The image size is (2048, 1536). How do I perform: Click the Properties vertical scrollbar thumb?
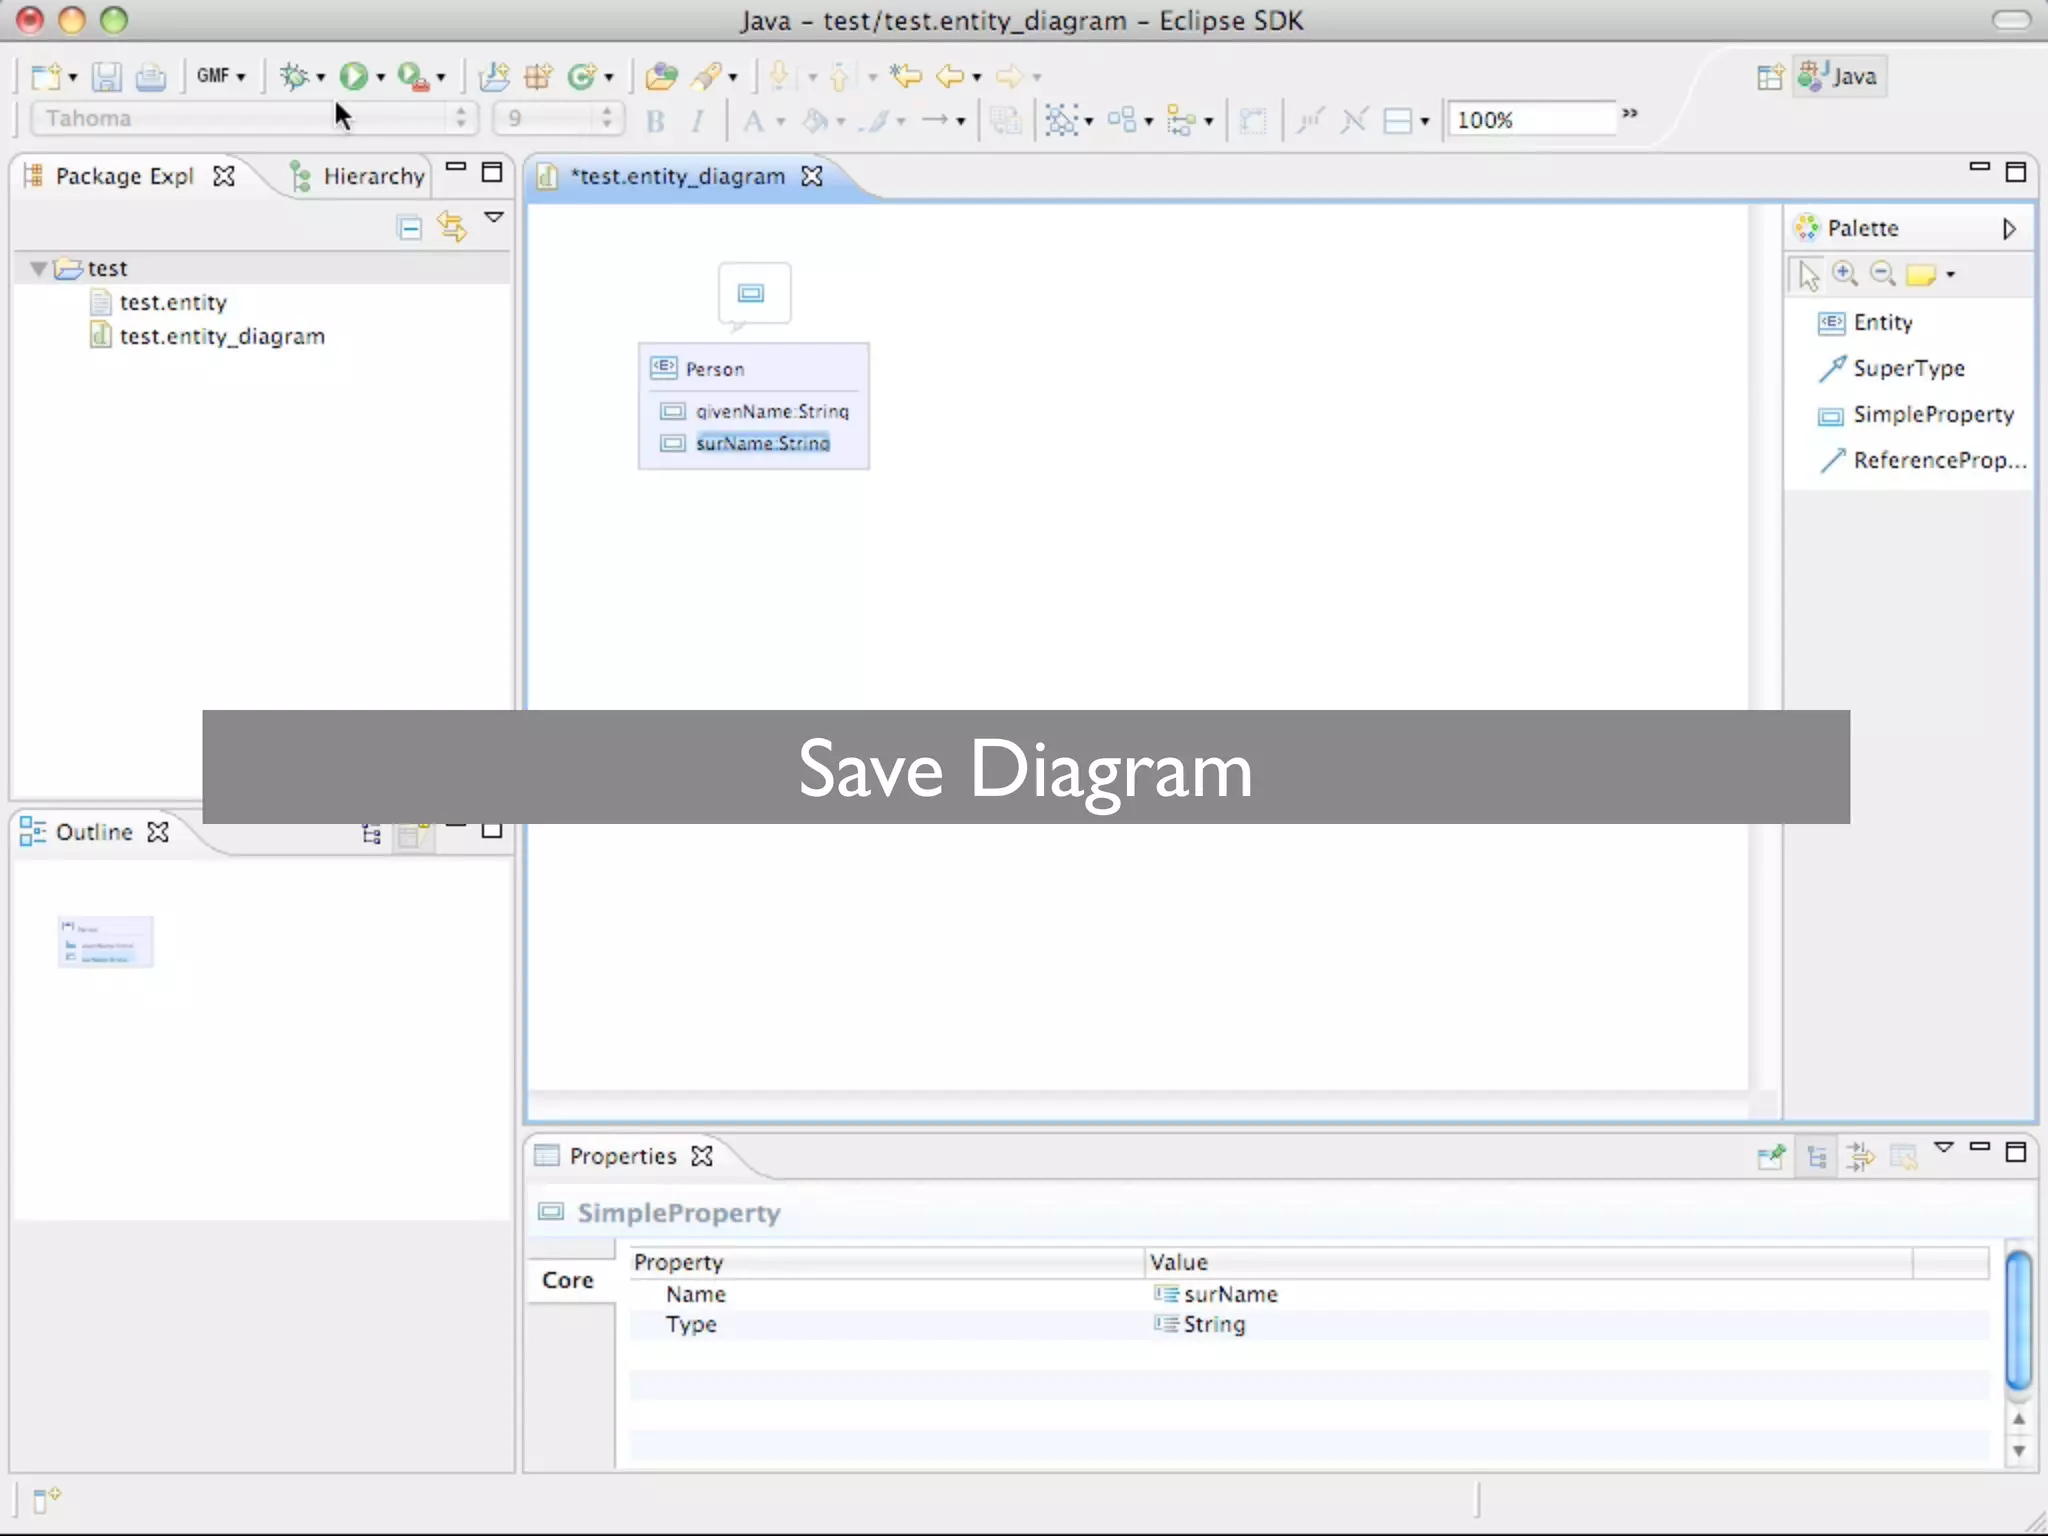coord(2019,1320)
